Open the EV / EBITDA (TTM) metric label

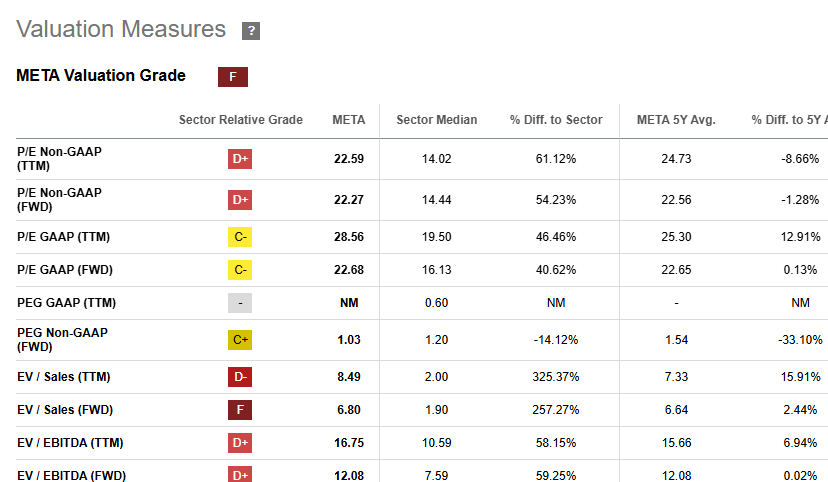[70, 443]
